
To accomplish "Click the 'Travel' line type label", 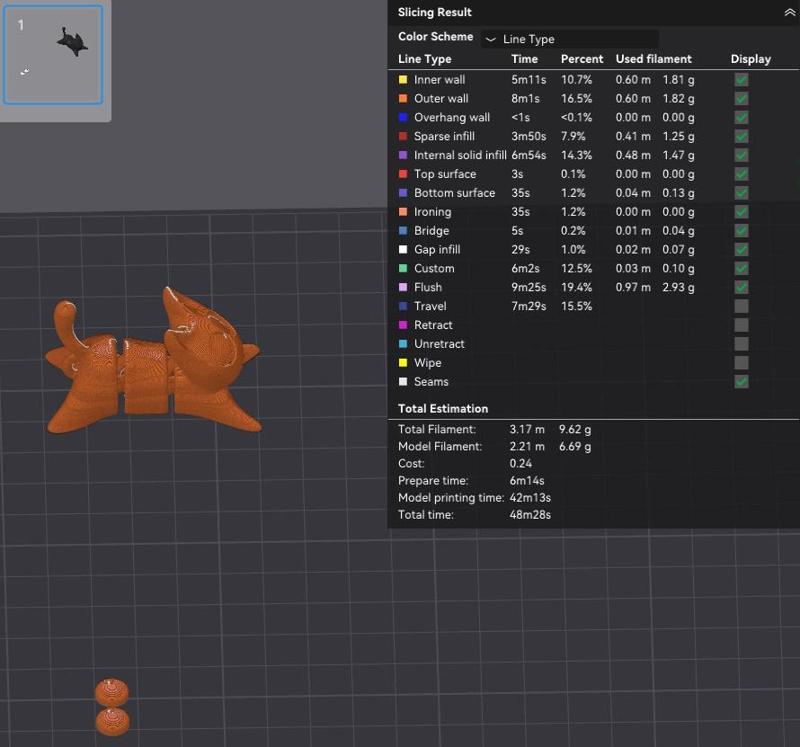I will pos(430,306).
